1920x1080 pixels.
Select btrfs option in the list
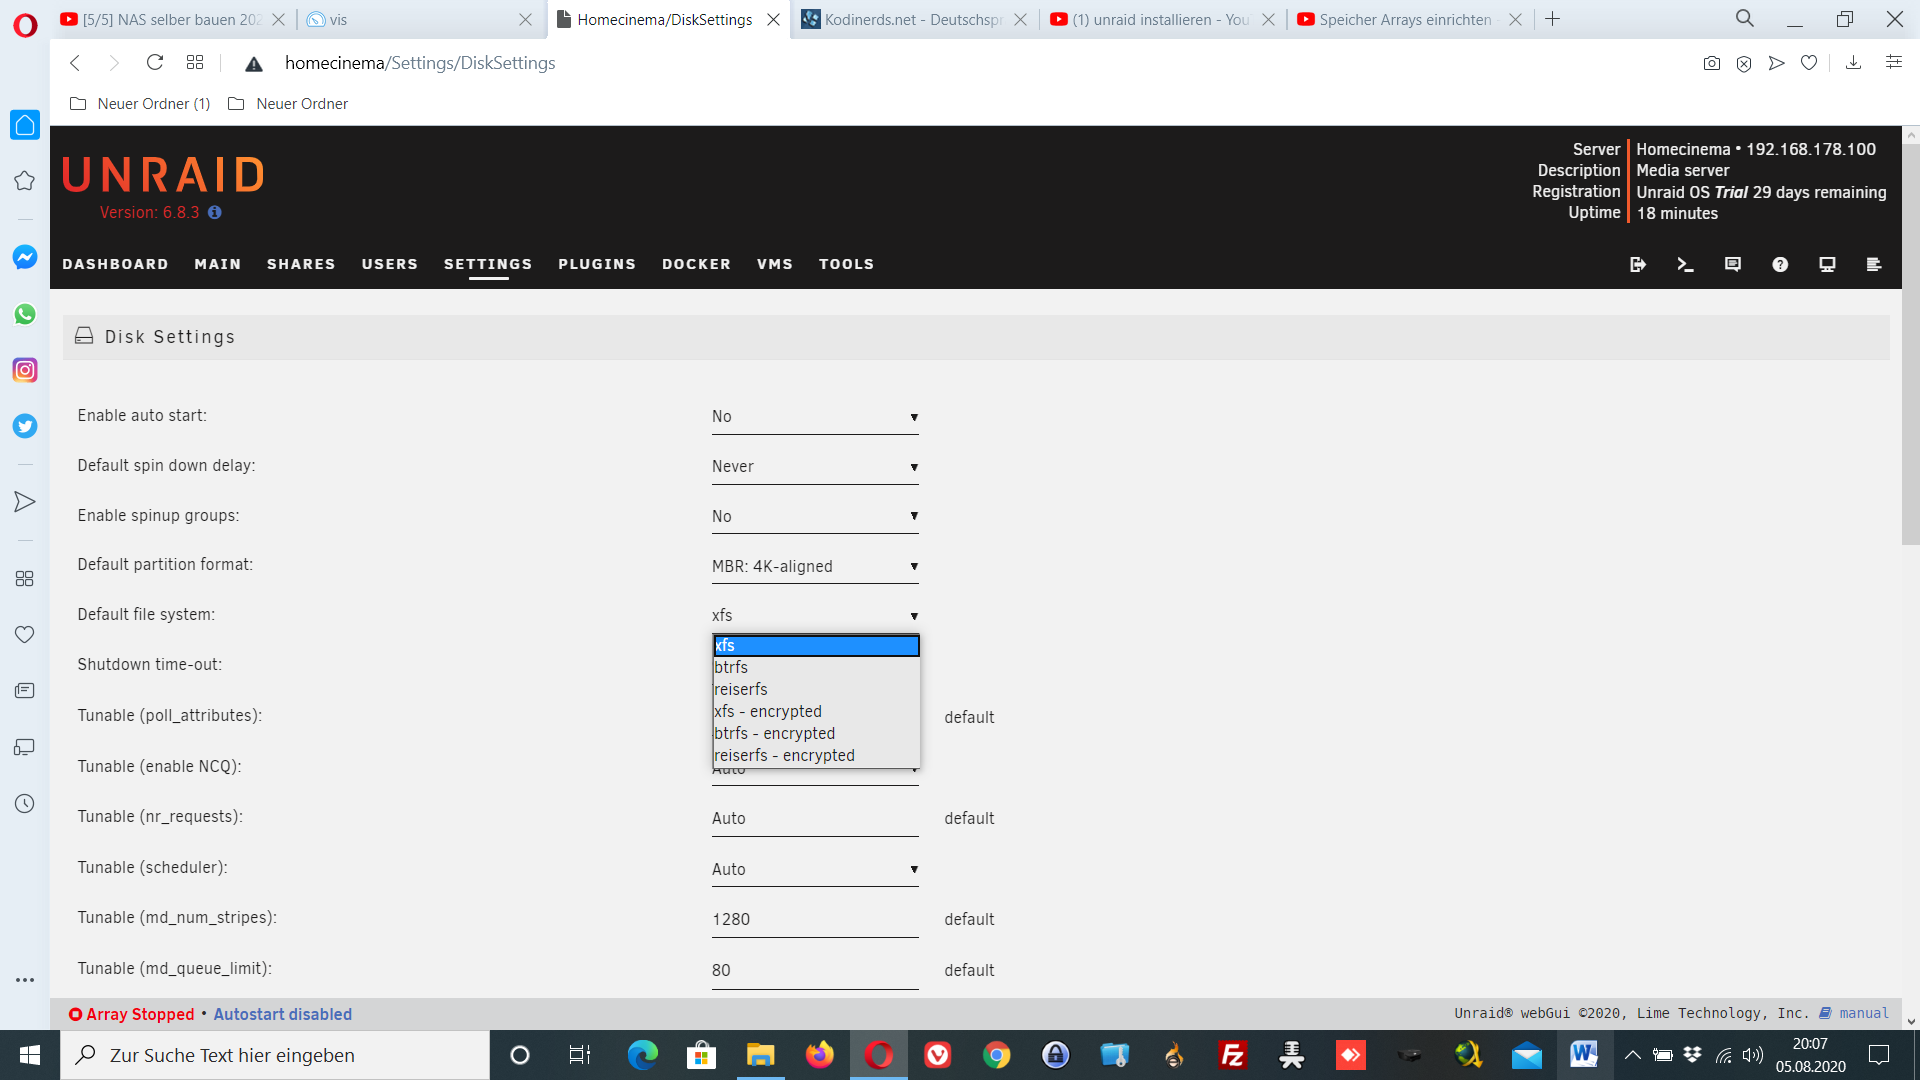coord(816,668)
